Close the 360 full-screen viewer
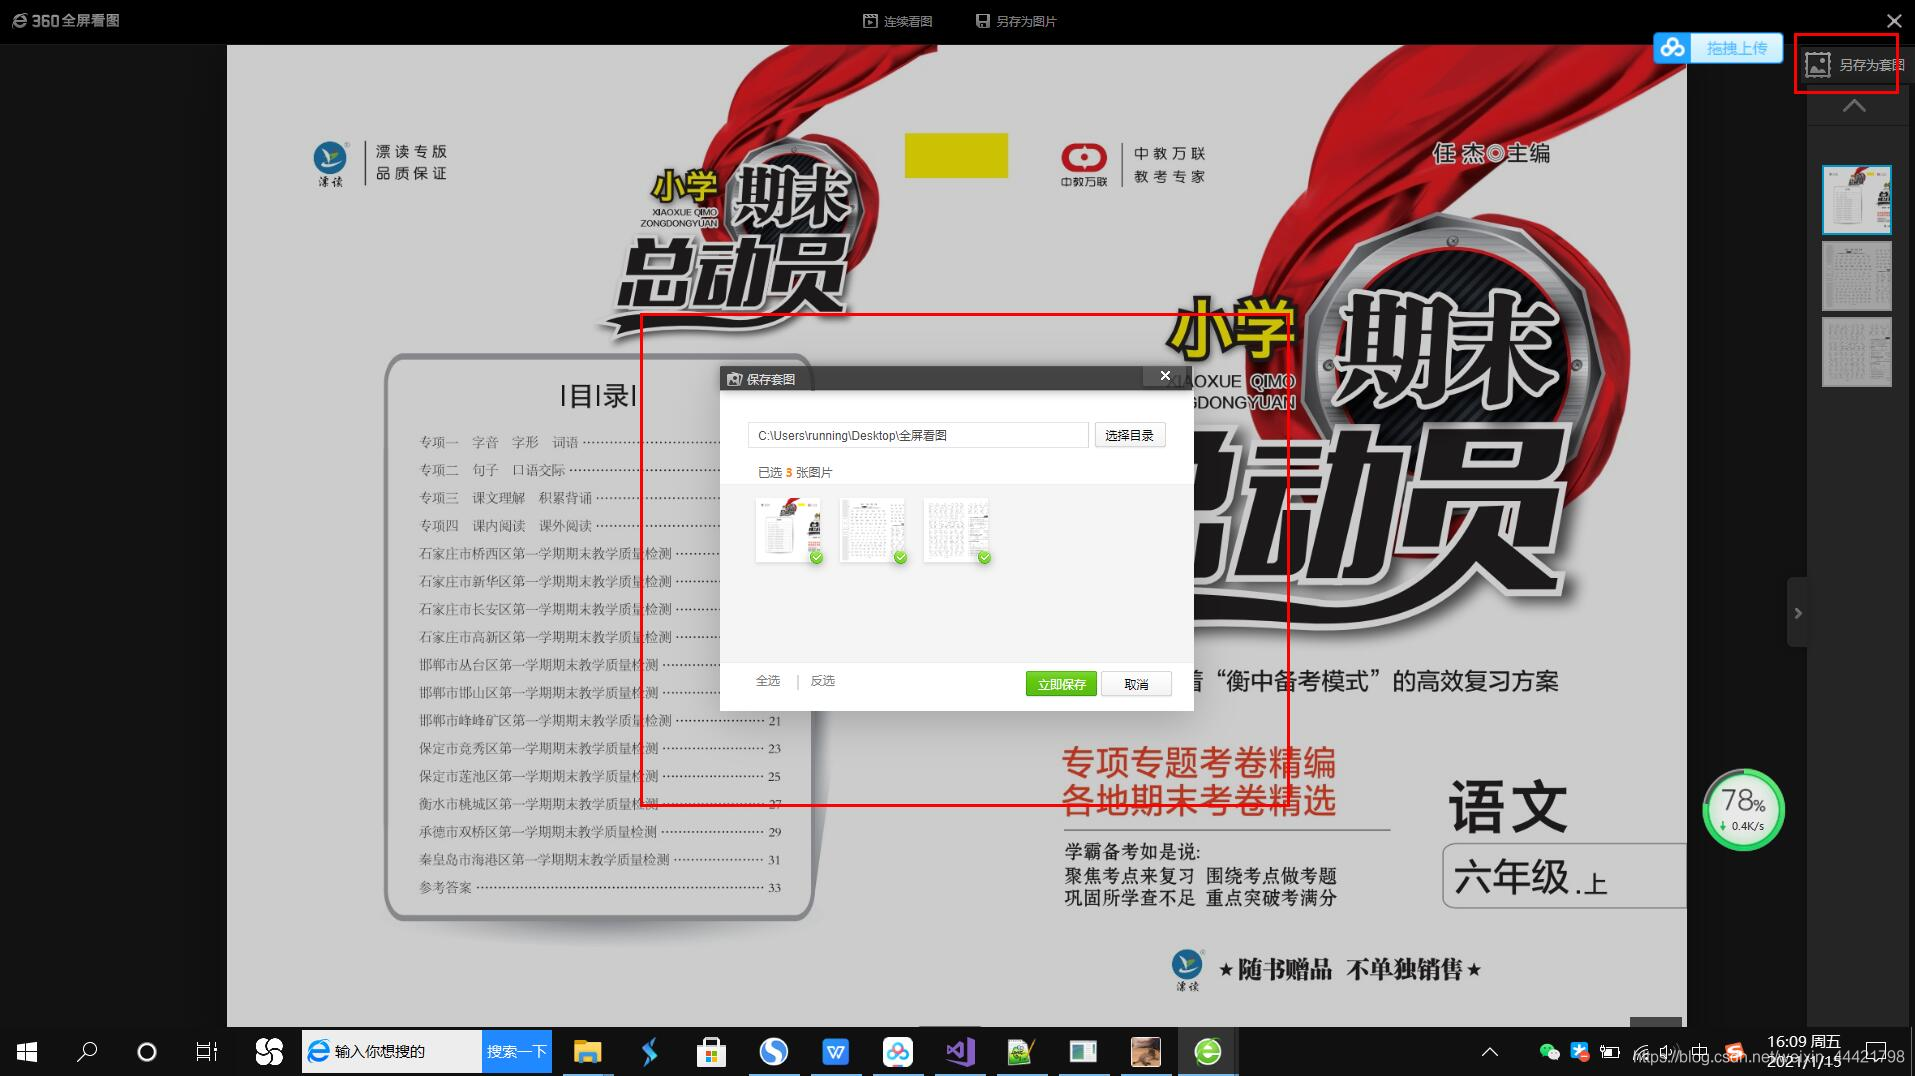The image size is (1915, 1076). (x=1894, y=20)
